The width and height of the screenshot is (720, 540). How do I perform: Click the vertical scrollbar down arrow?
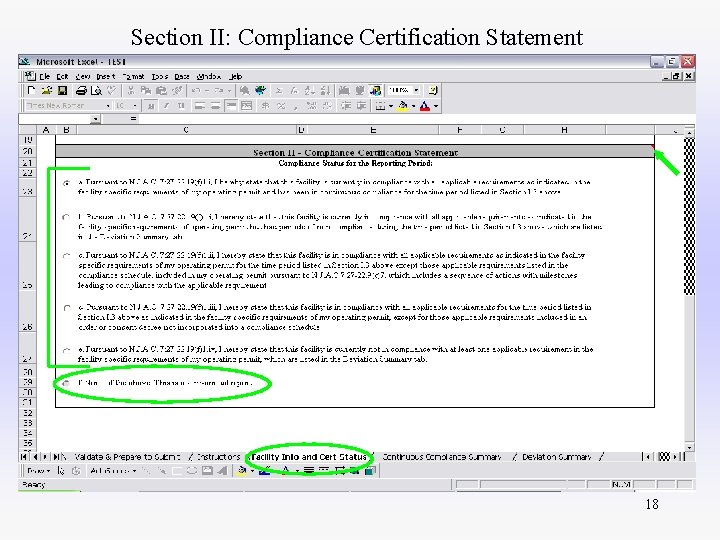[x=689, y=447]
